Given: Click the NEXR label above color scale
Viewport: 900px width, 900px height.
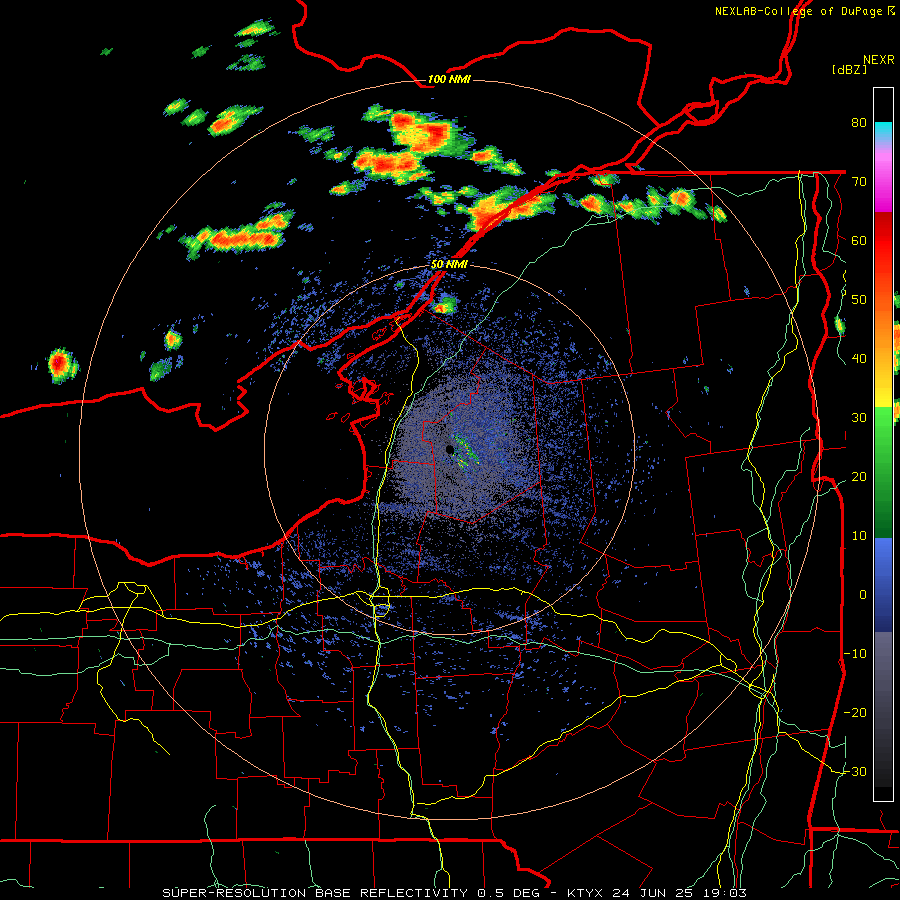Looking at the screenshot, I should 878,60.
